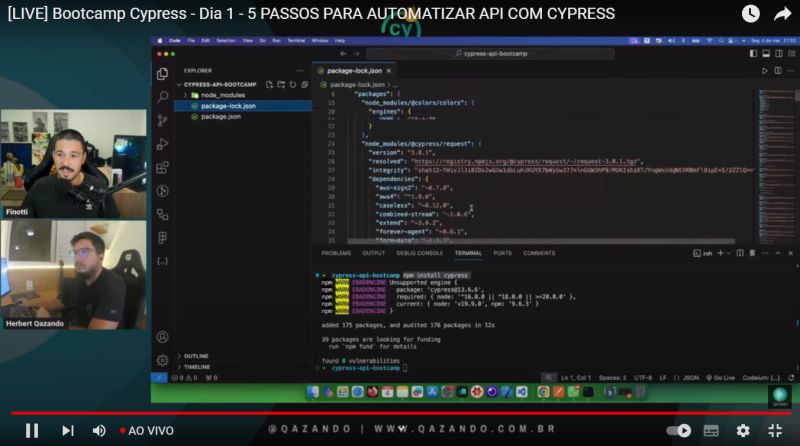Skip to the next video
Viewport: 800px width, 446px height.
[67, 431]
